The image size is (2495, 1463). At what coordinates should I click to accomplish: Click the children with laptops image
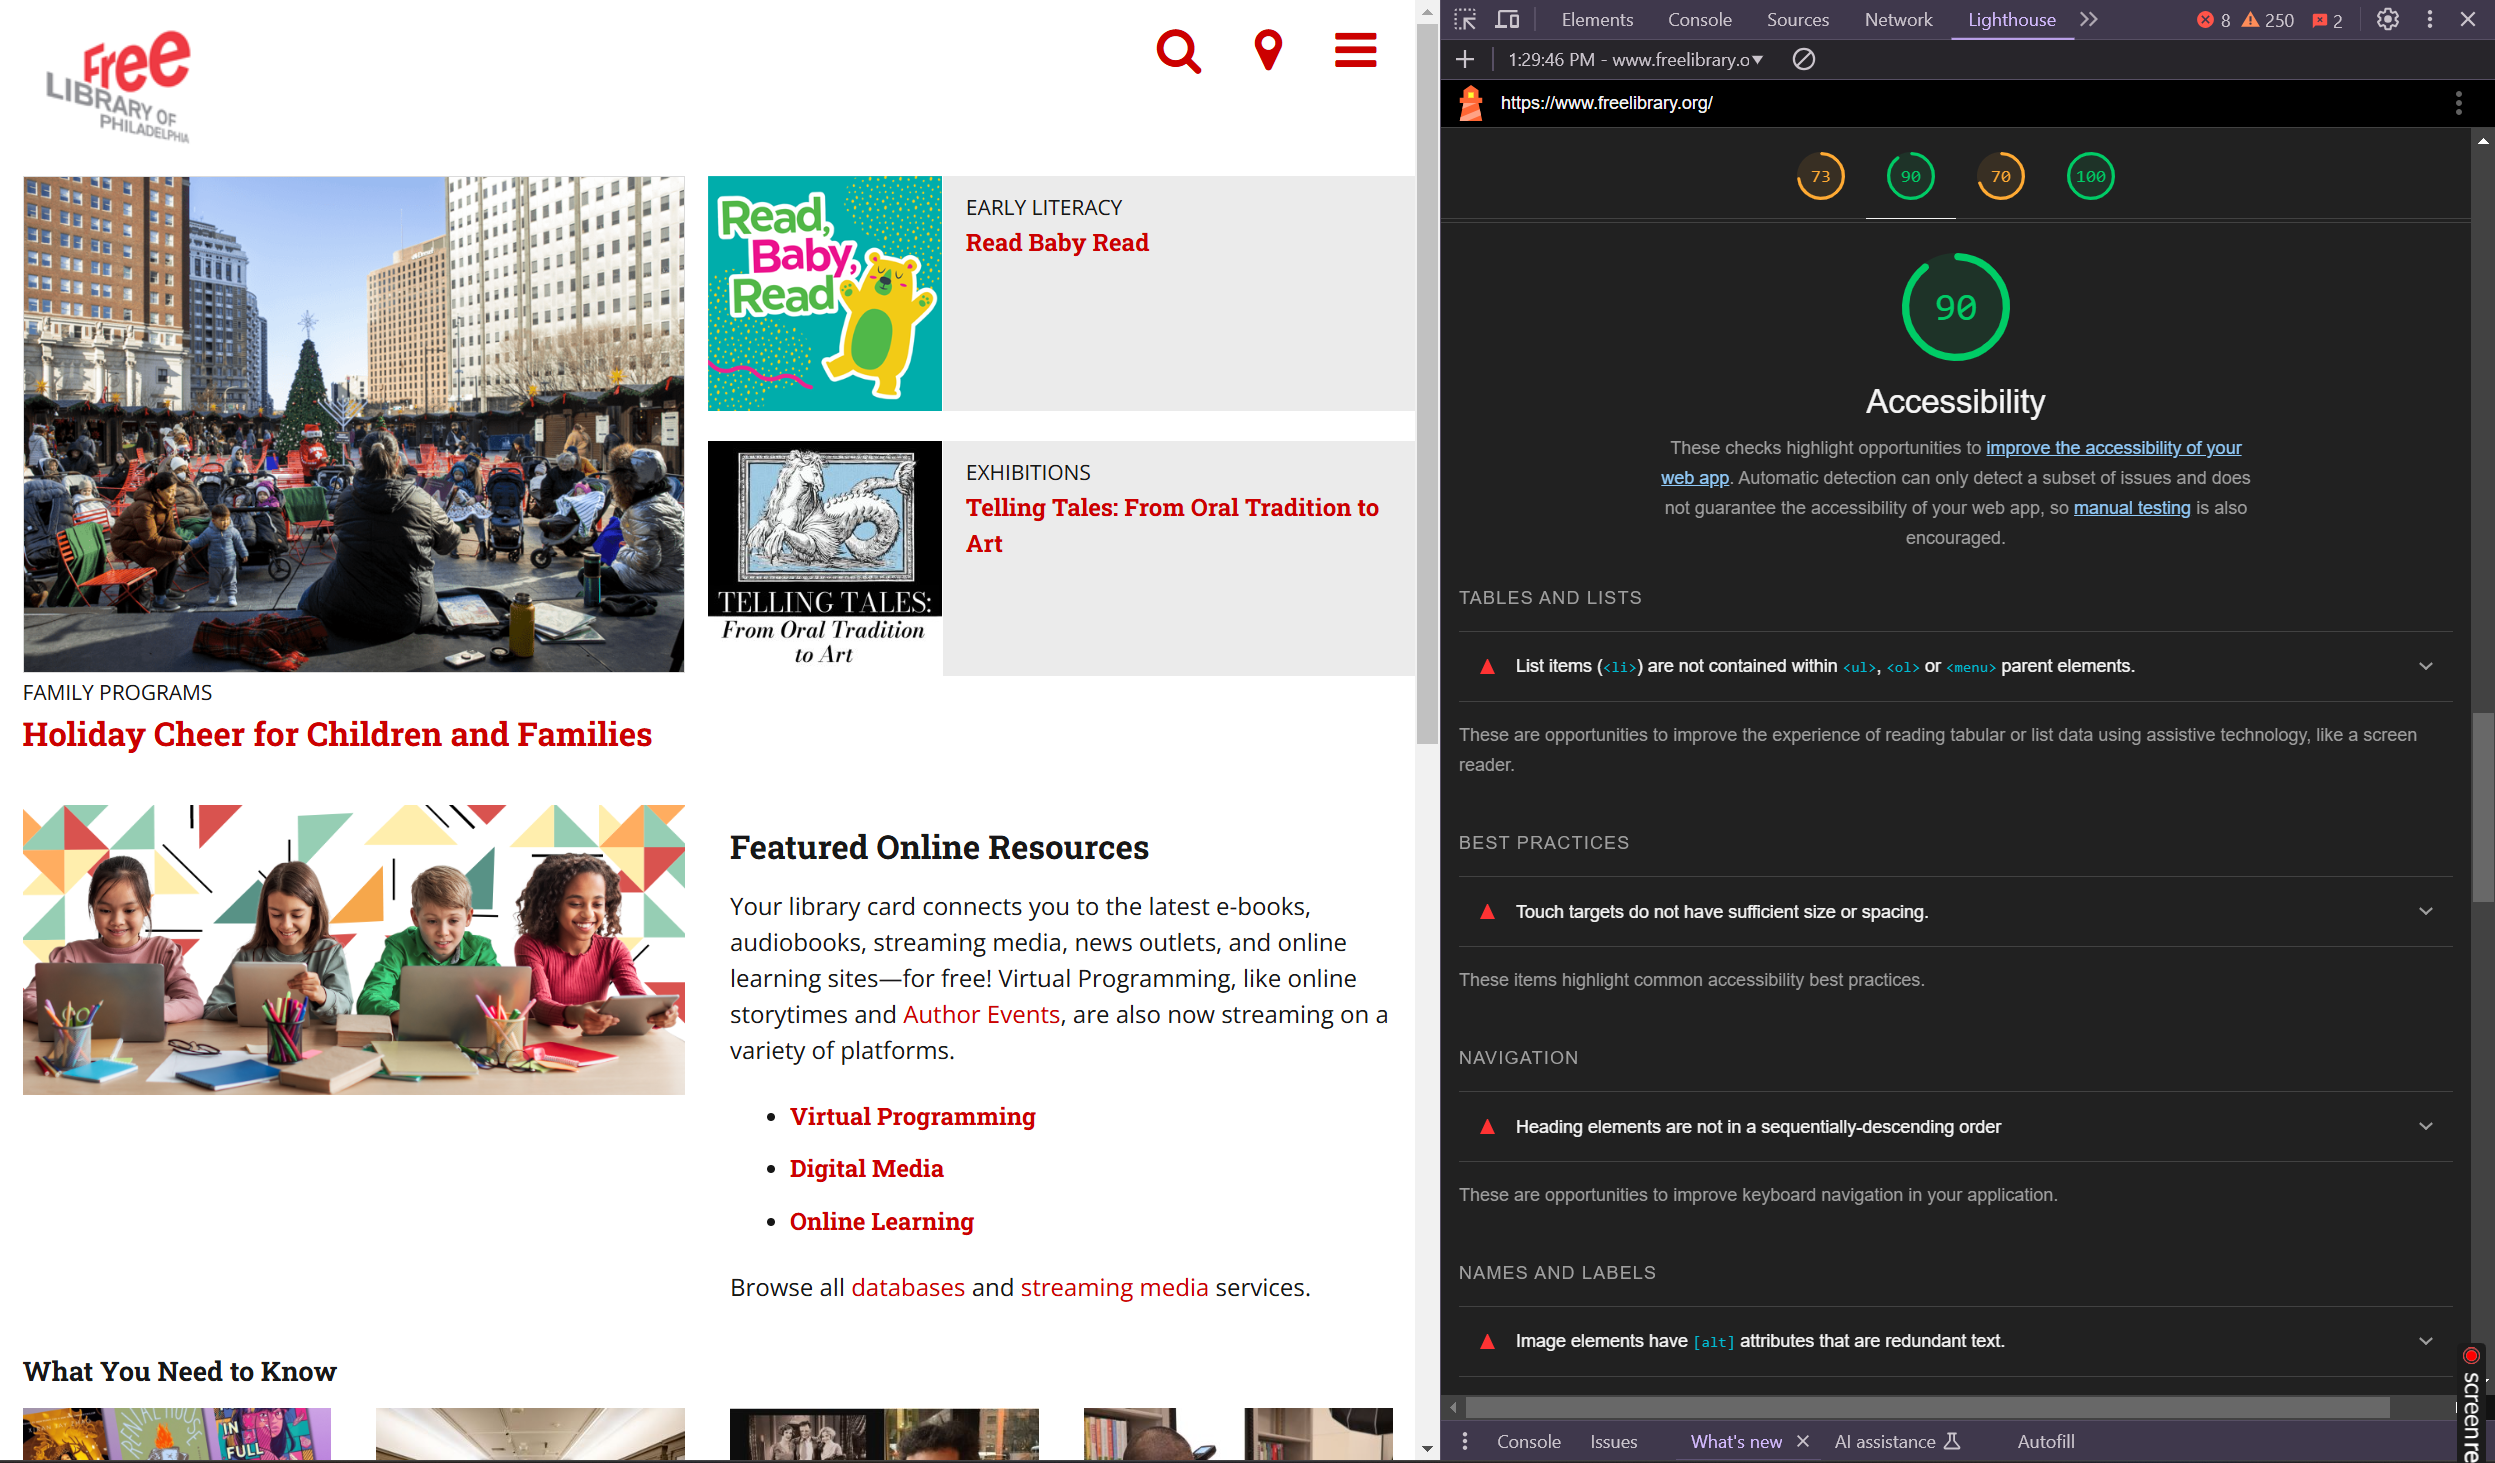(x=354, y=950)
